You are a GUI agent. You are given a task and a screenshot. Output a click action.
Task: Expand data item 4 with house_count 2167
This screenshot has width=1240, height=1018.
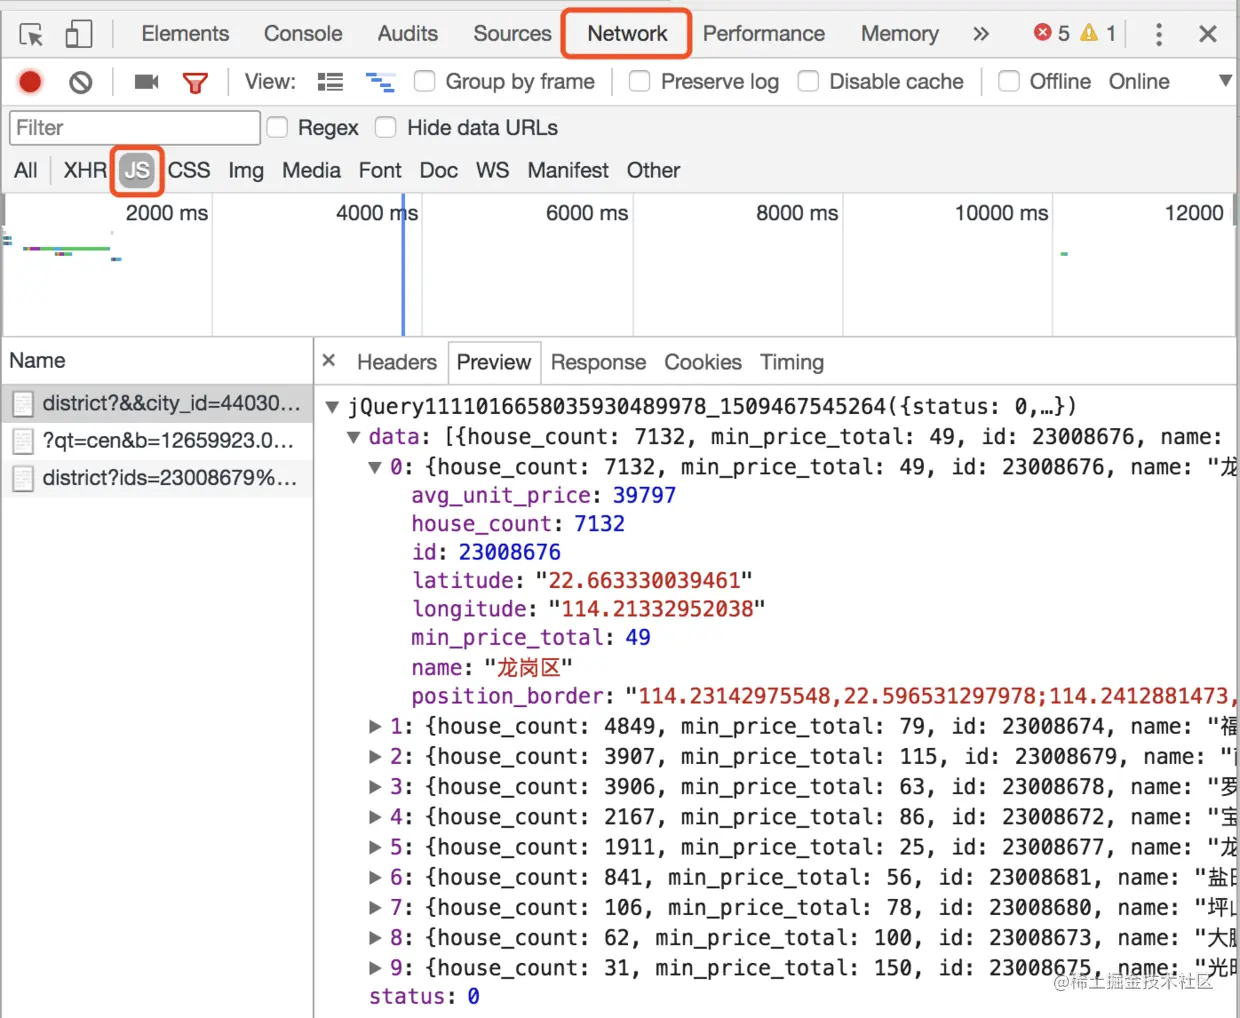(x=375, y=817)
